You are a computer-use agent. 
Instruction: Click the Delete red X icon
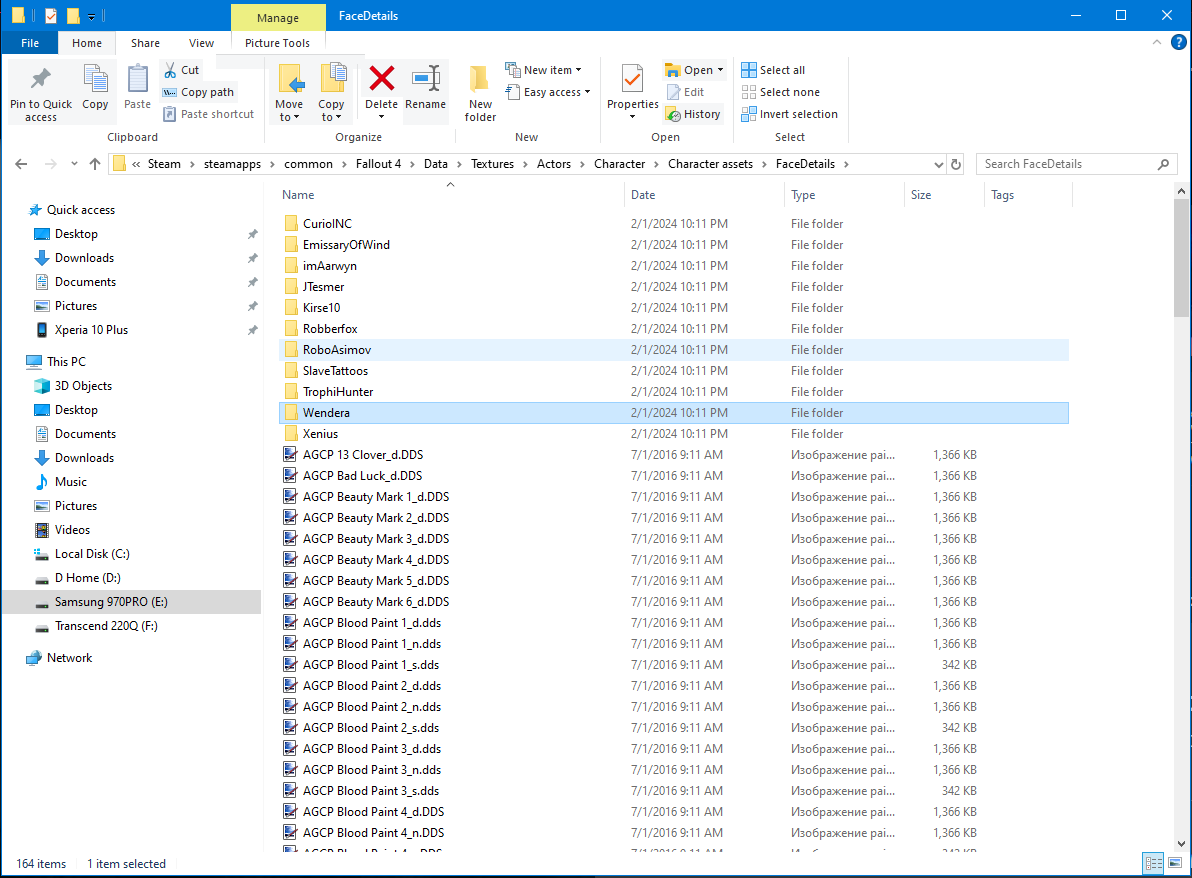click(x=381, y=80)
